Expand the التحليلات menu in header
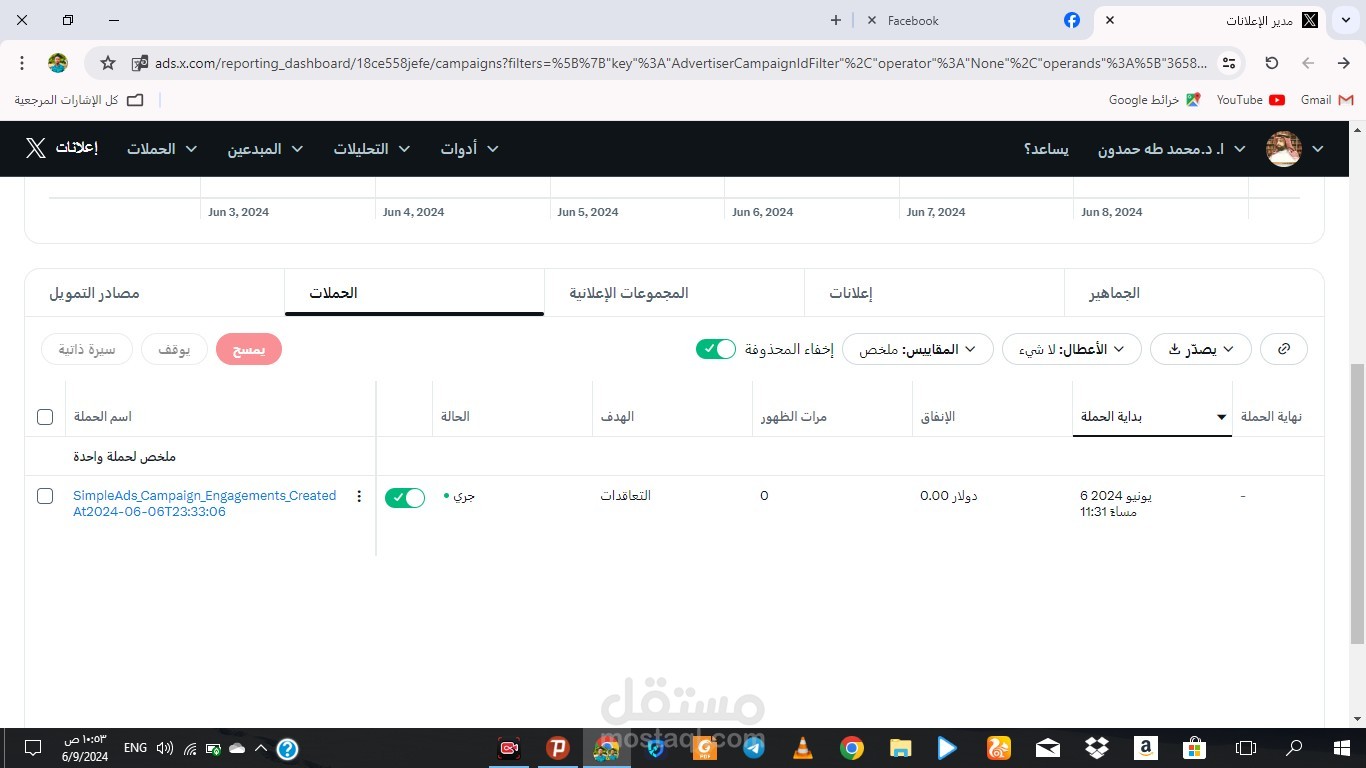This screenshot has height=768, width=1366. point(372,149)
